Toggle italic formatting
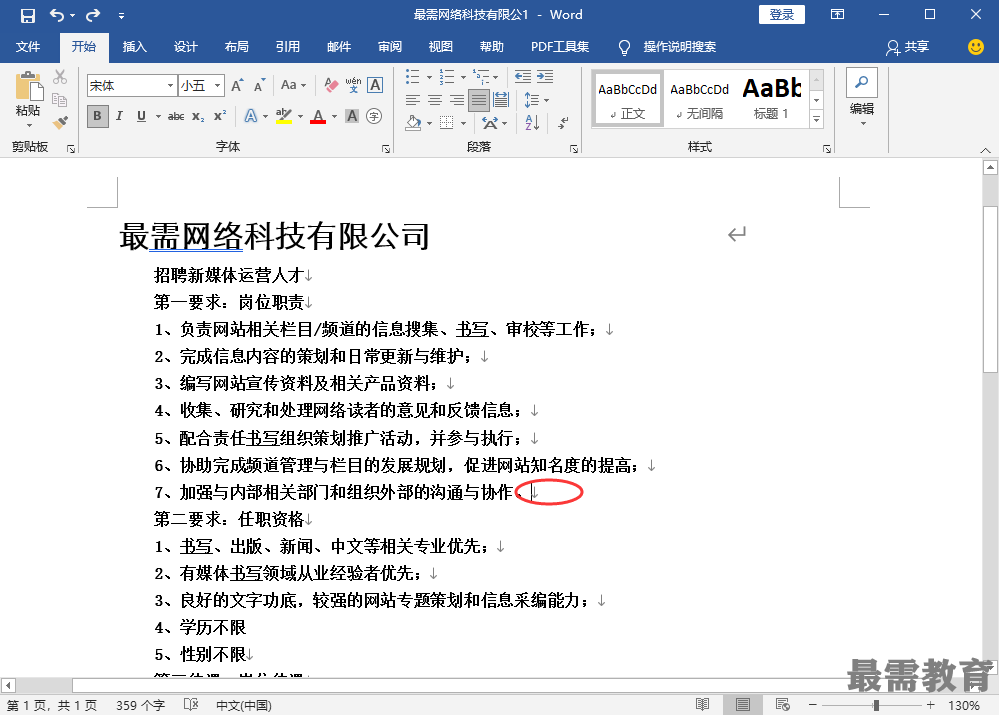The image size is (999, 715). point(119,116)
